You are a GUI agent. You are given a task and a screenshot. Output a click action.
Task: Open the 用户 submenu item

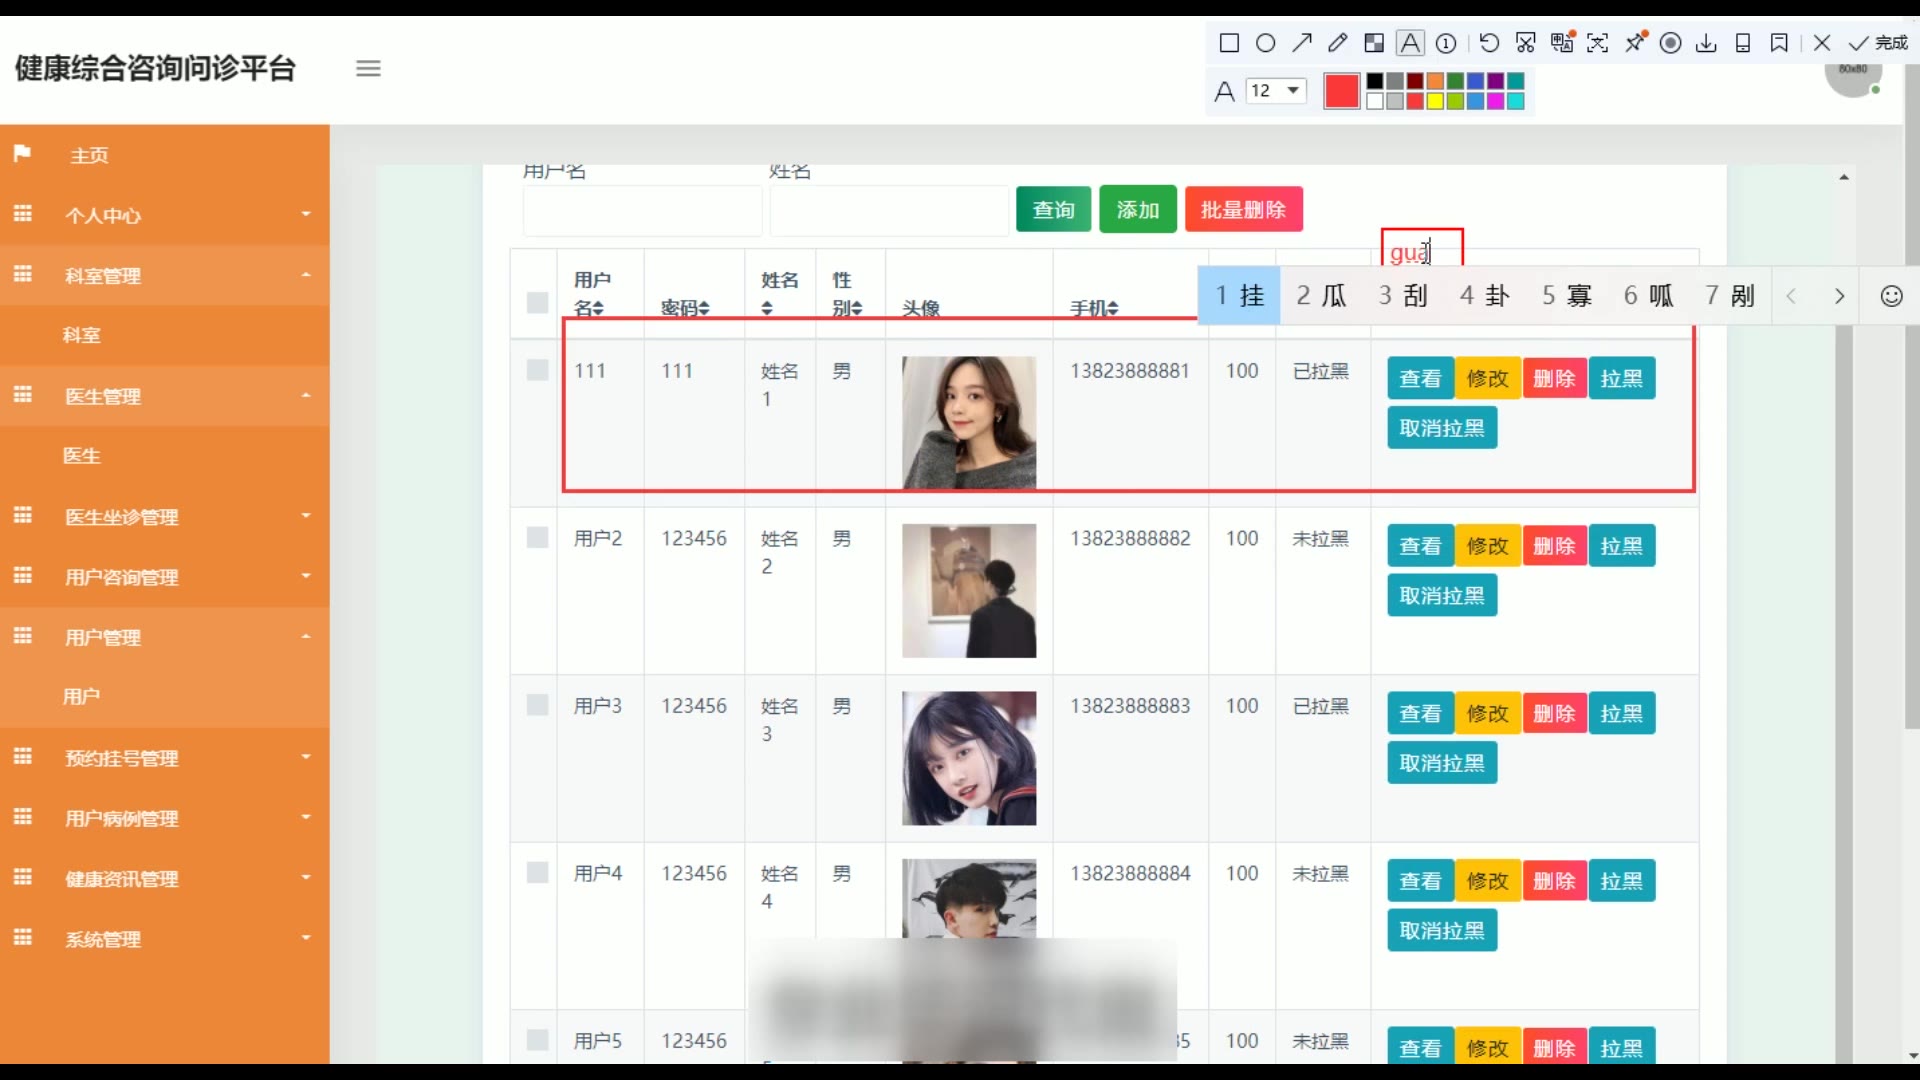[x=165, y=697]
